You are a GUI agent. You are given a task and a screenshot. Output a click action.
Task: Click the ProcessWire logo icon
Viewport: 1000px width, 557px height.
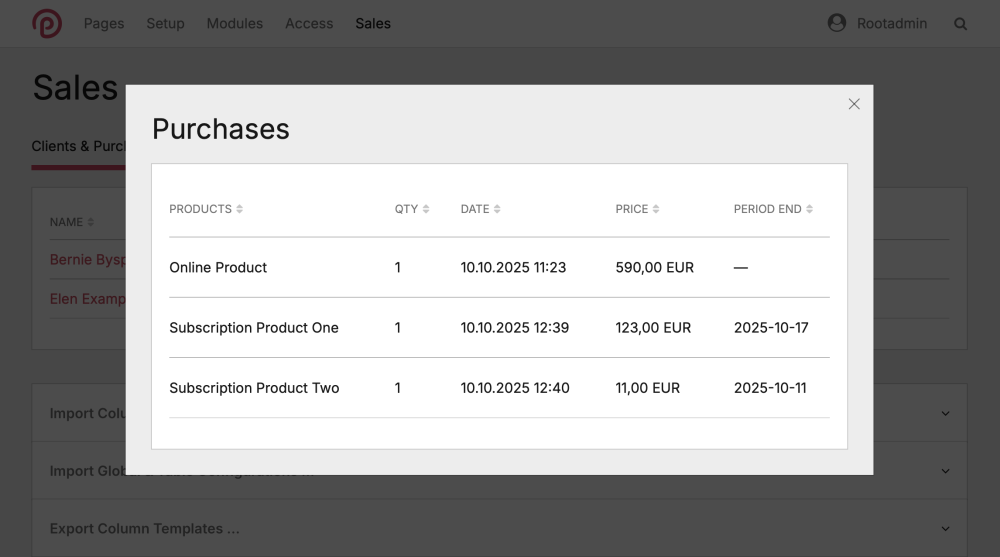tap(47, 23)
